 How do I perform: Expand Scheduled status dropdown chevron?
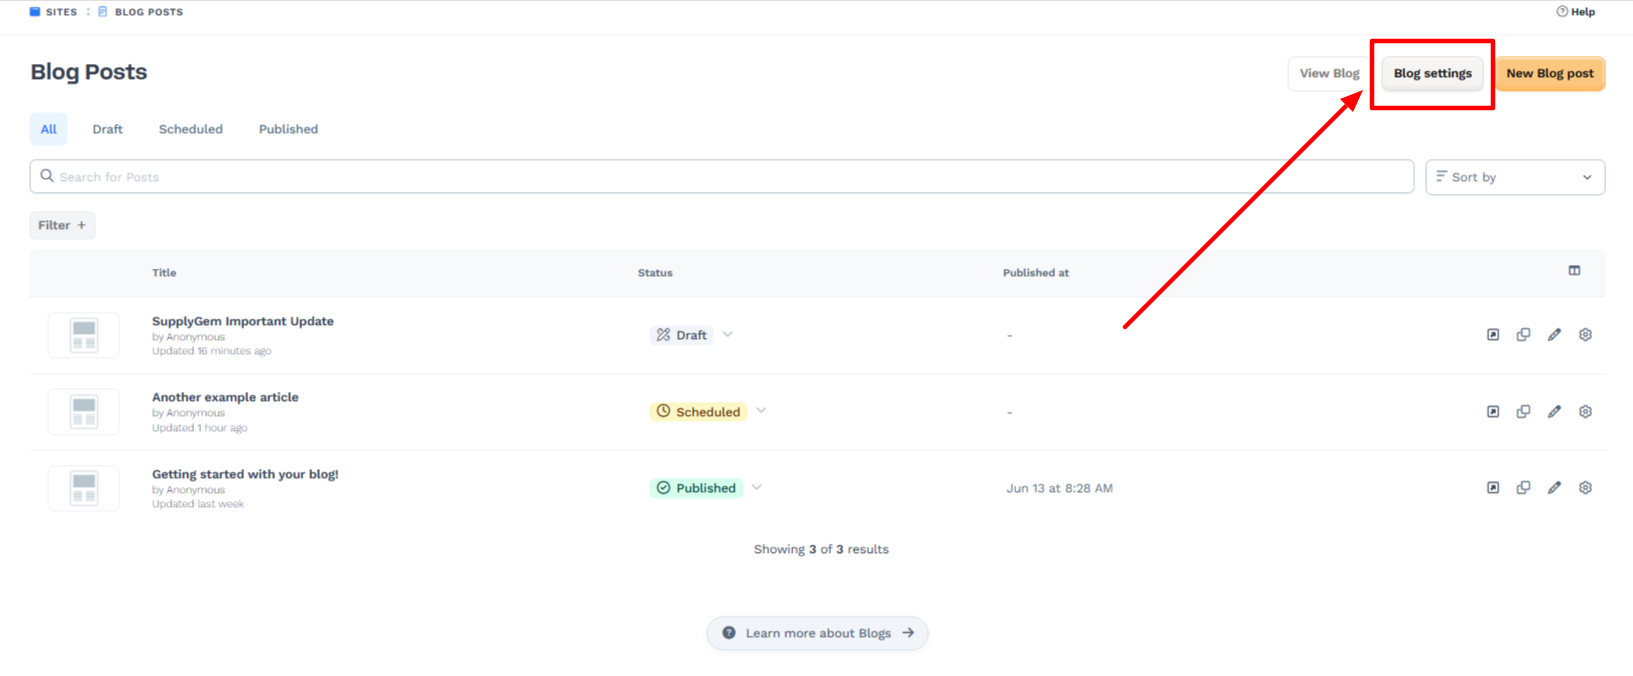pos(761,411)
